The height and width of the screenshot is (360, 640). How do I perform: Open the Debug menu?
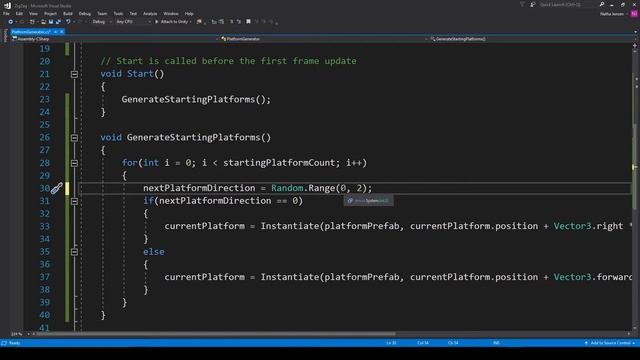(x=84, y=14)
